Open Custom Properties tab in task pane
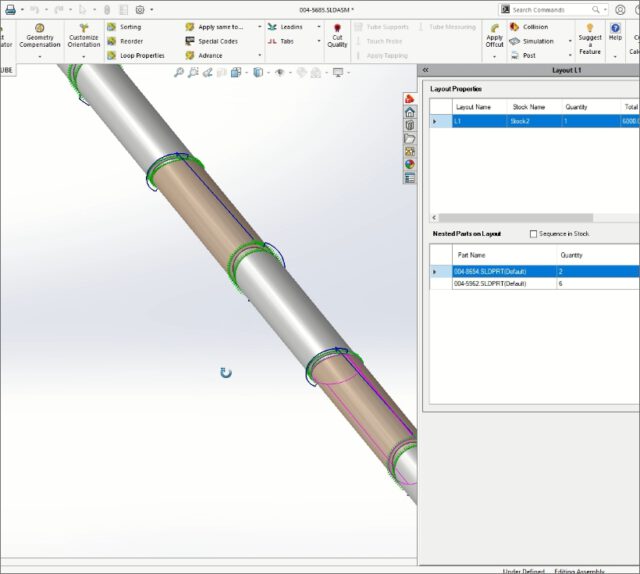Viewport: 640px width, 574px height. [x=410, y=178]
